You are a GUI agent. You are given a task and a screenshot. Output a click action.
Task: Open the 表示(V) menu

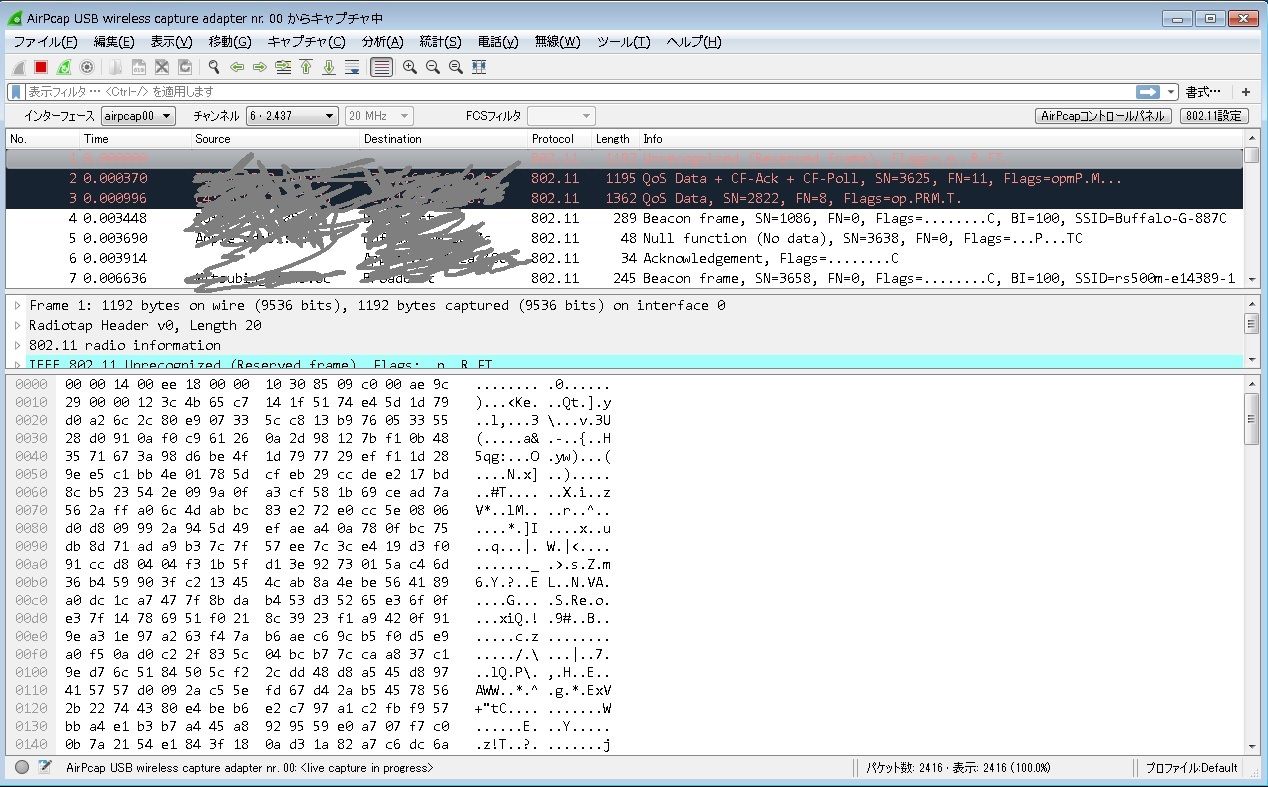click(x=171, y=42)
